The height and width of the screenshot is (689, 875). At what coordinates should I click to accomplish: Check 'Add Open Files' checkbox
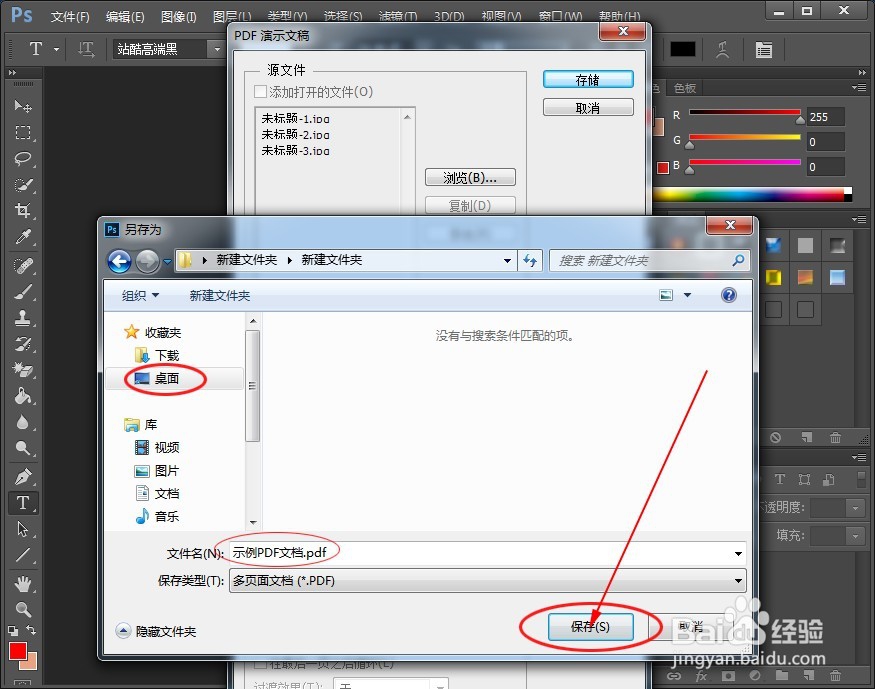[x=260, y=91]
